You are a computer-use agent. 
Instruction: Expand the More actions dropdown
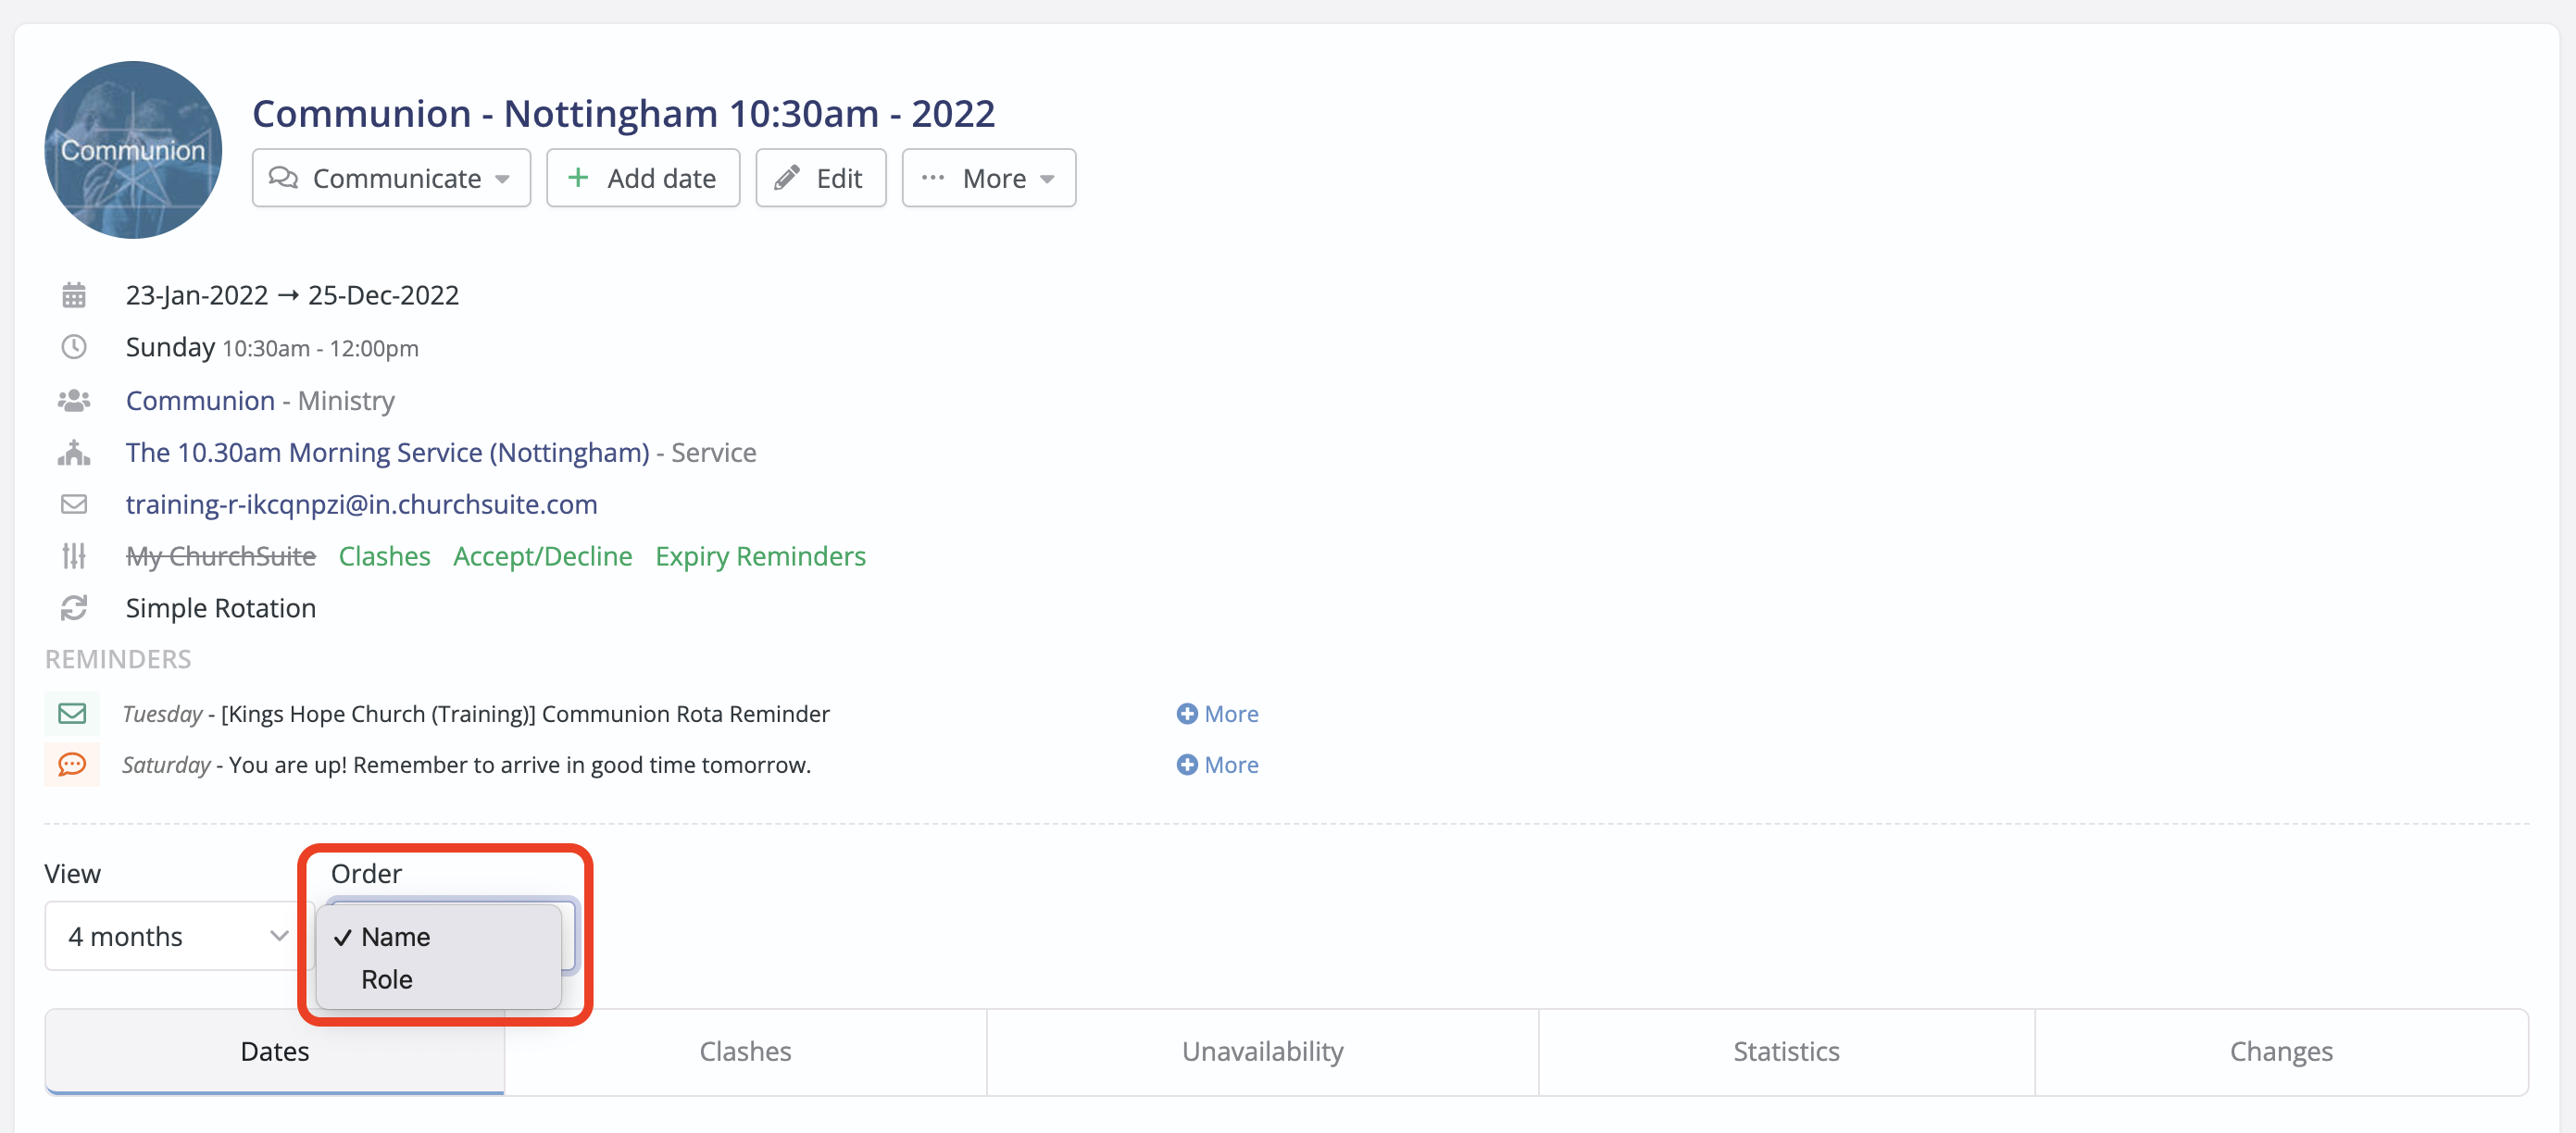(988, 178)
